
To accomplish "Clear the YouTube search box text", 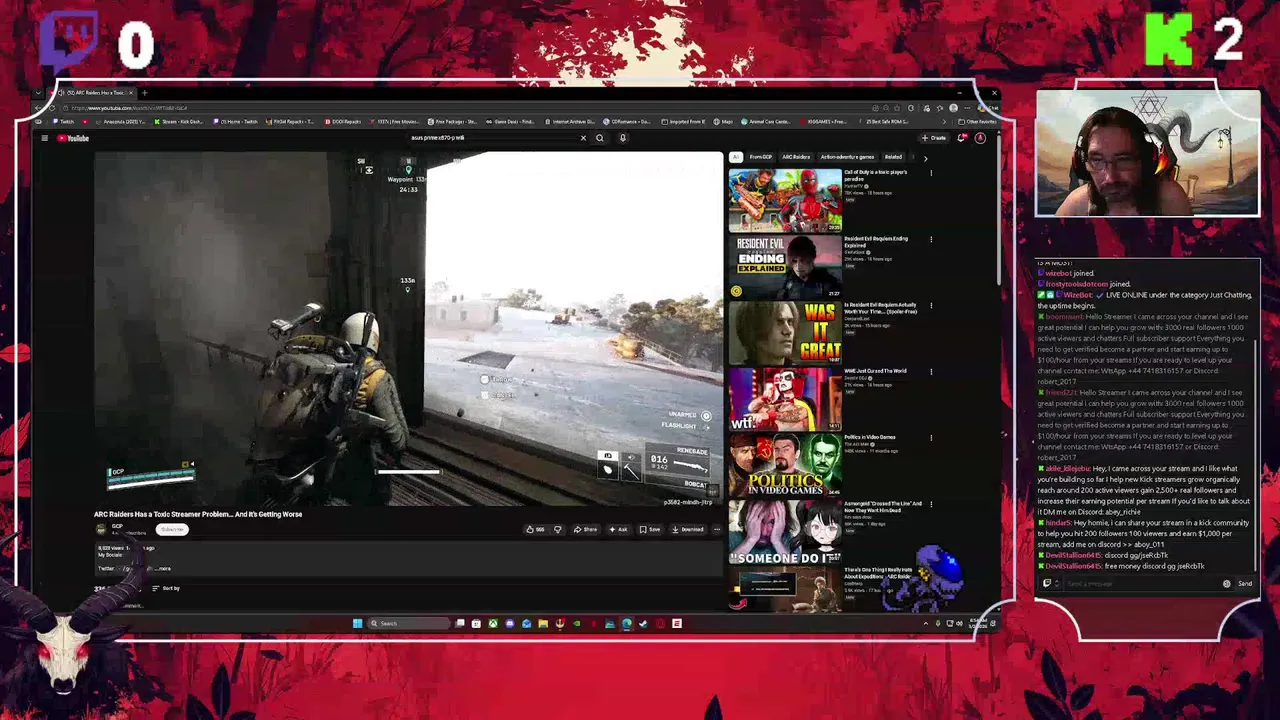I will point(583,138).
